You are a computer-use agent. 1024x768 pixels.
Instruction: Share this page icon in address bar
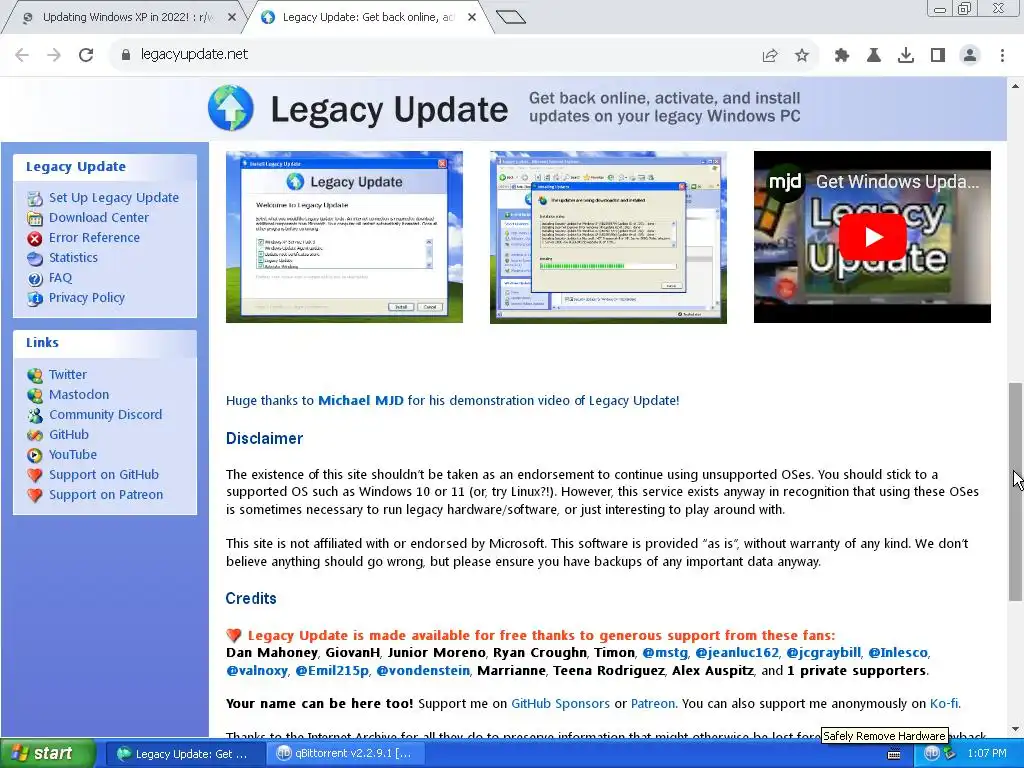coord(770,56)
